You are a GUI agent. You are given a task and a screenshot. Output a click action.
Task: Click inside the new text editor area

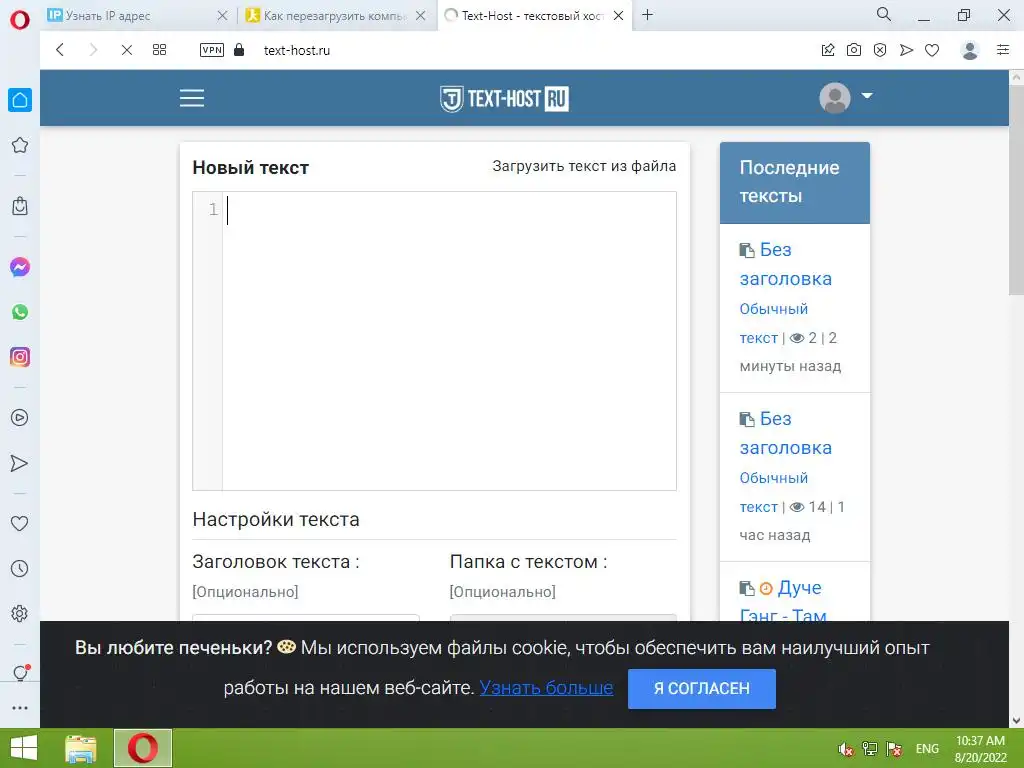tap(449, 341)
